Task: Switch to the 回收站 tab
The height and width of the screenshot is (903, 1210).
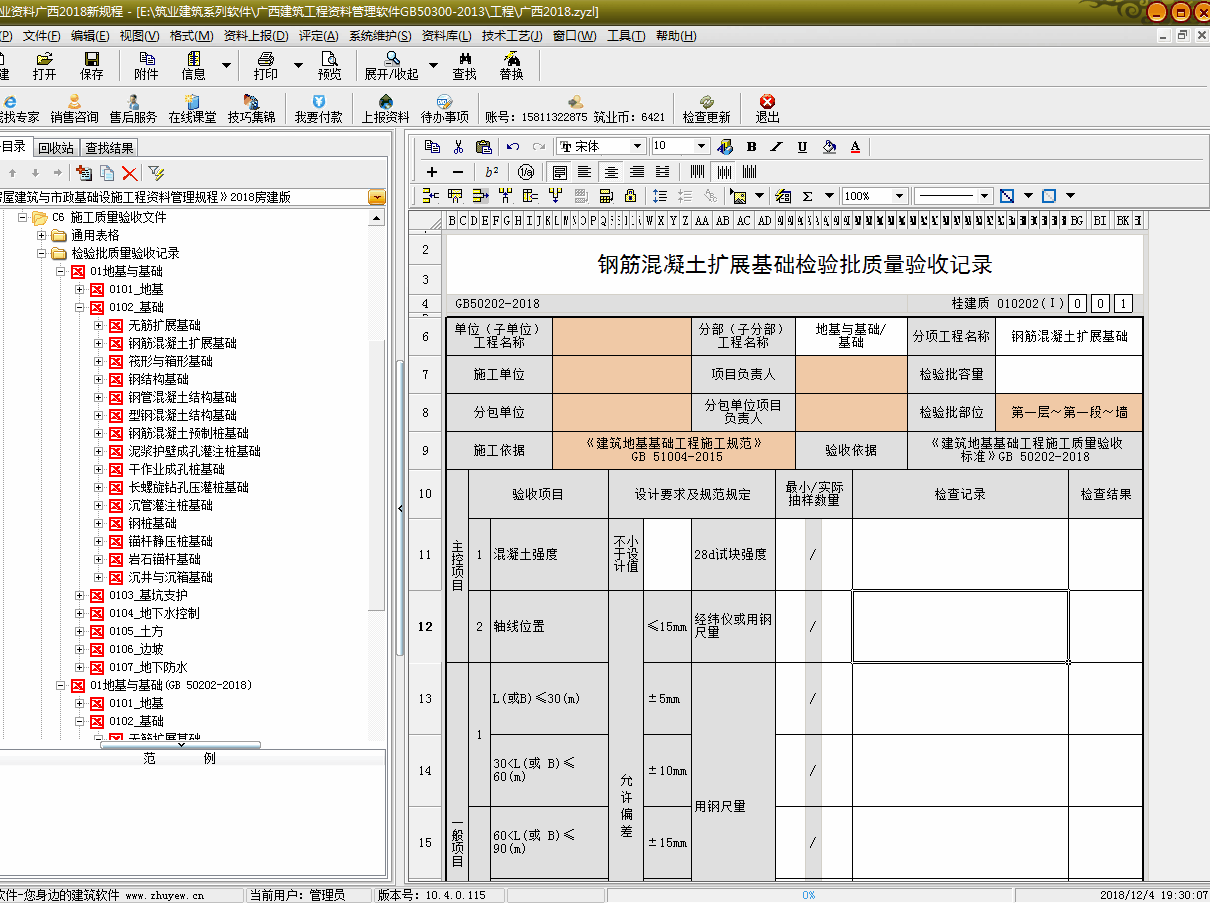Action: pos(56,148)
